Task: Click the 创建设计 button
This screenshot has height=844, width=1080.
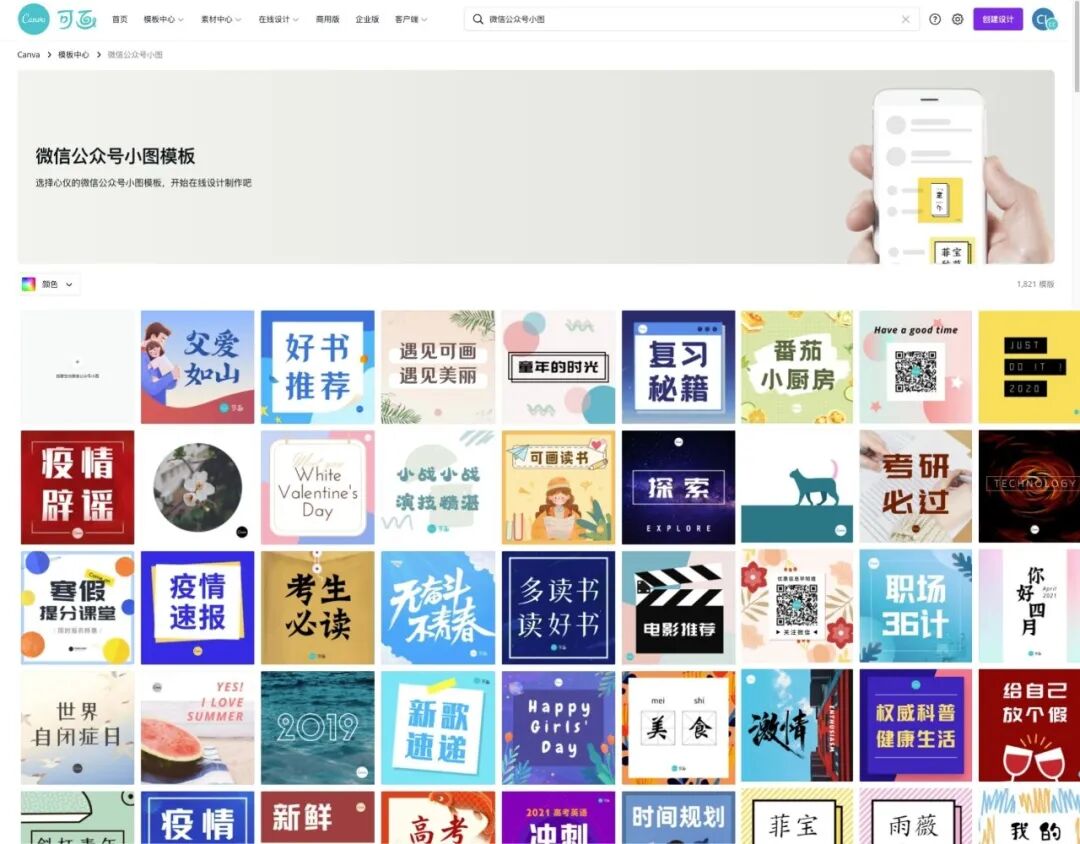Action: coord(997,19)
